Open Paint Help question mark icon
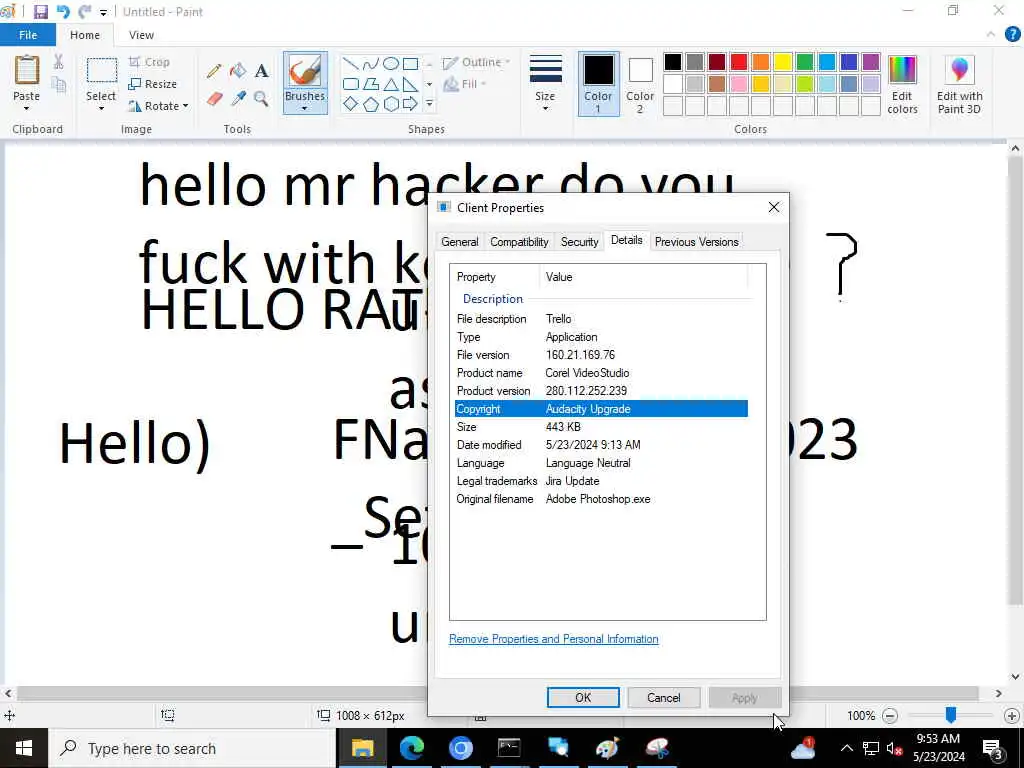 1012,35
